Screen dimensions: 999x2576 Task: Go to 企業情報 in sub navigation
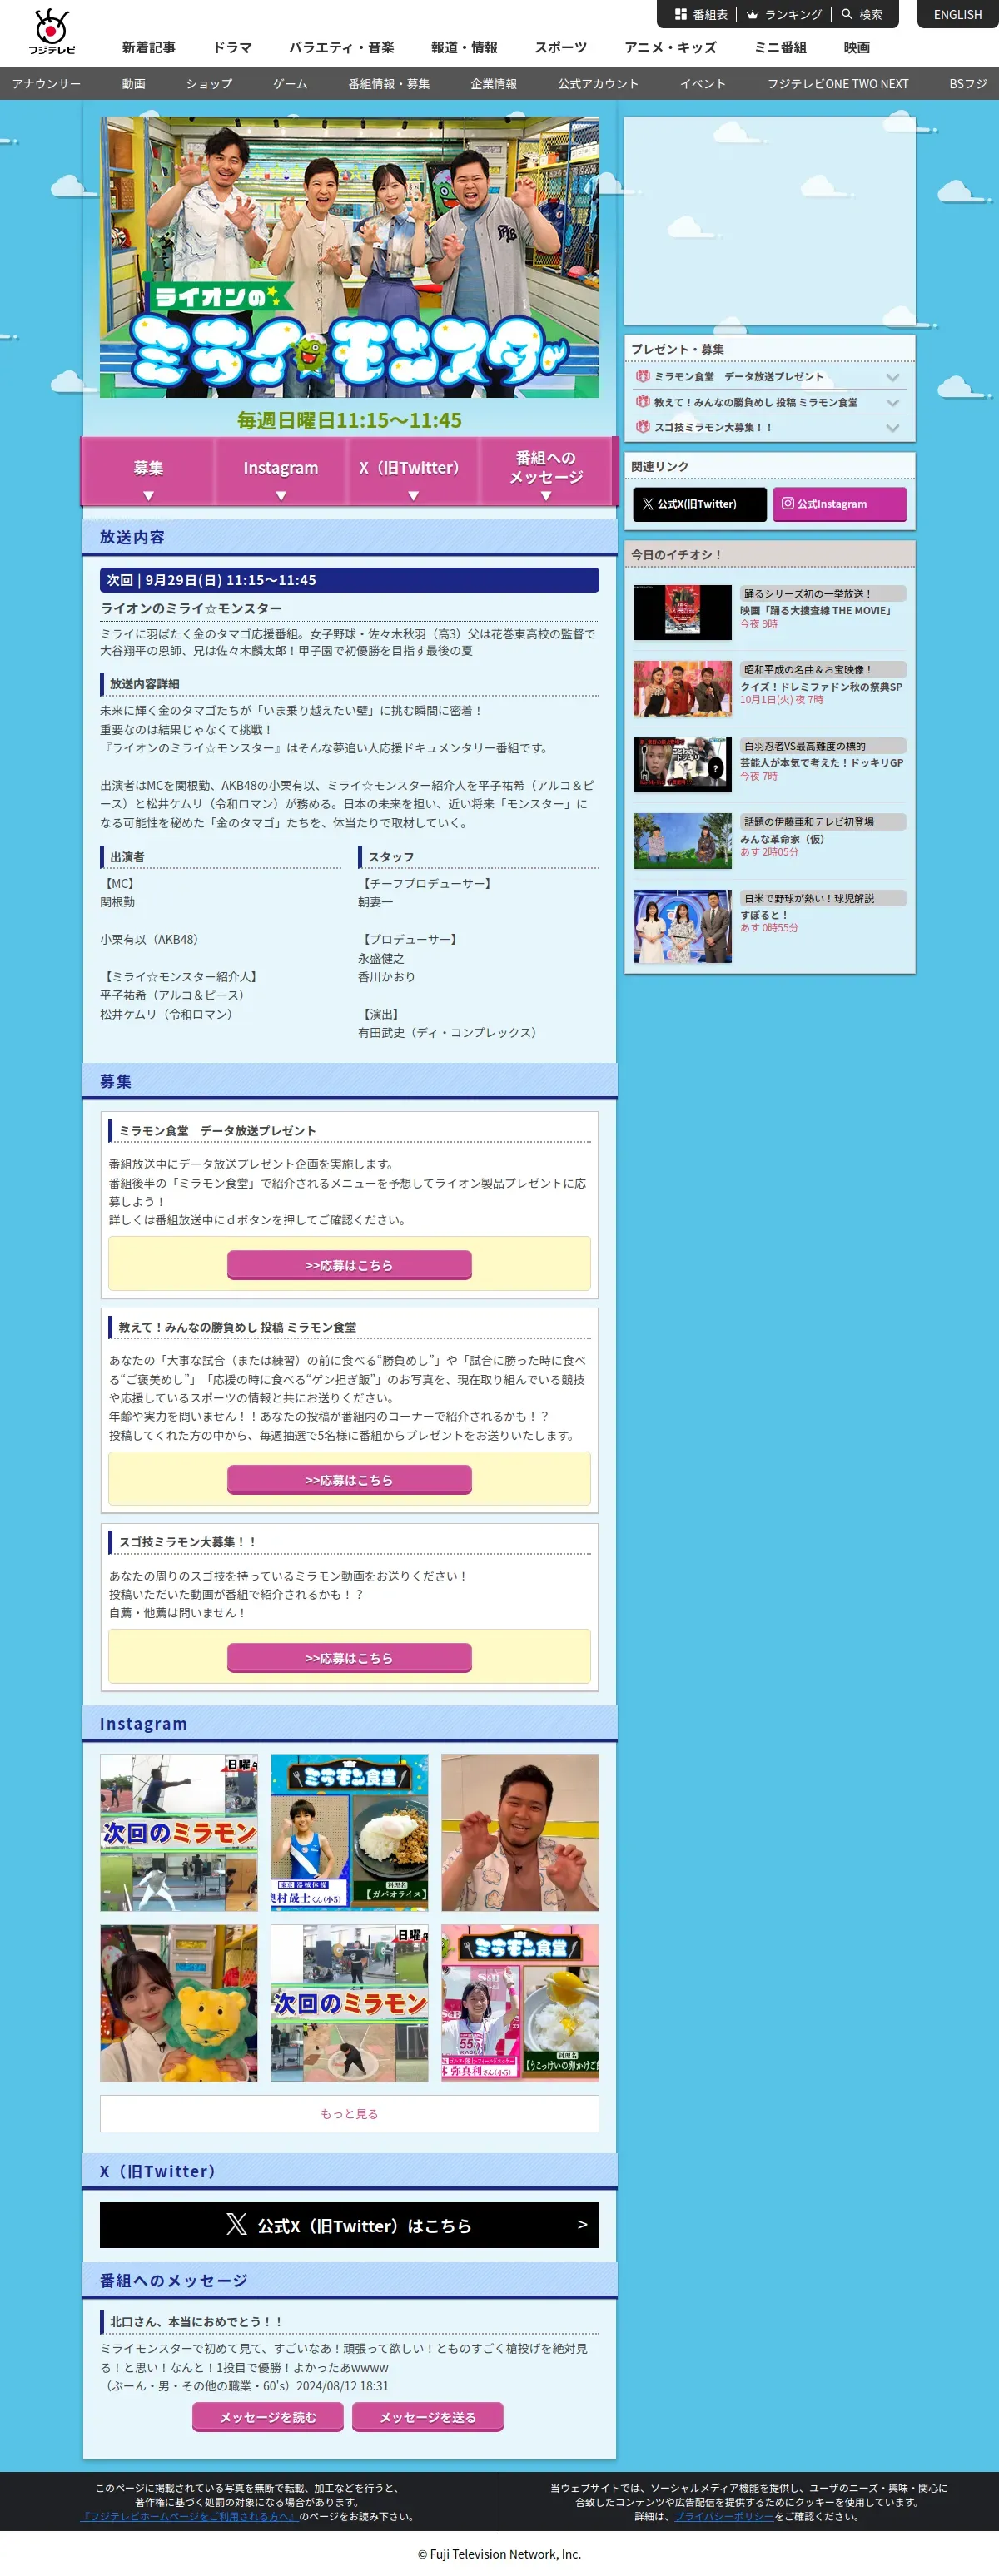click(x=494, y=84)
